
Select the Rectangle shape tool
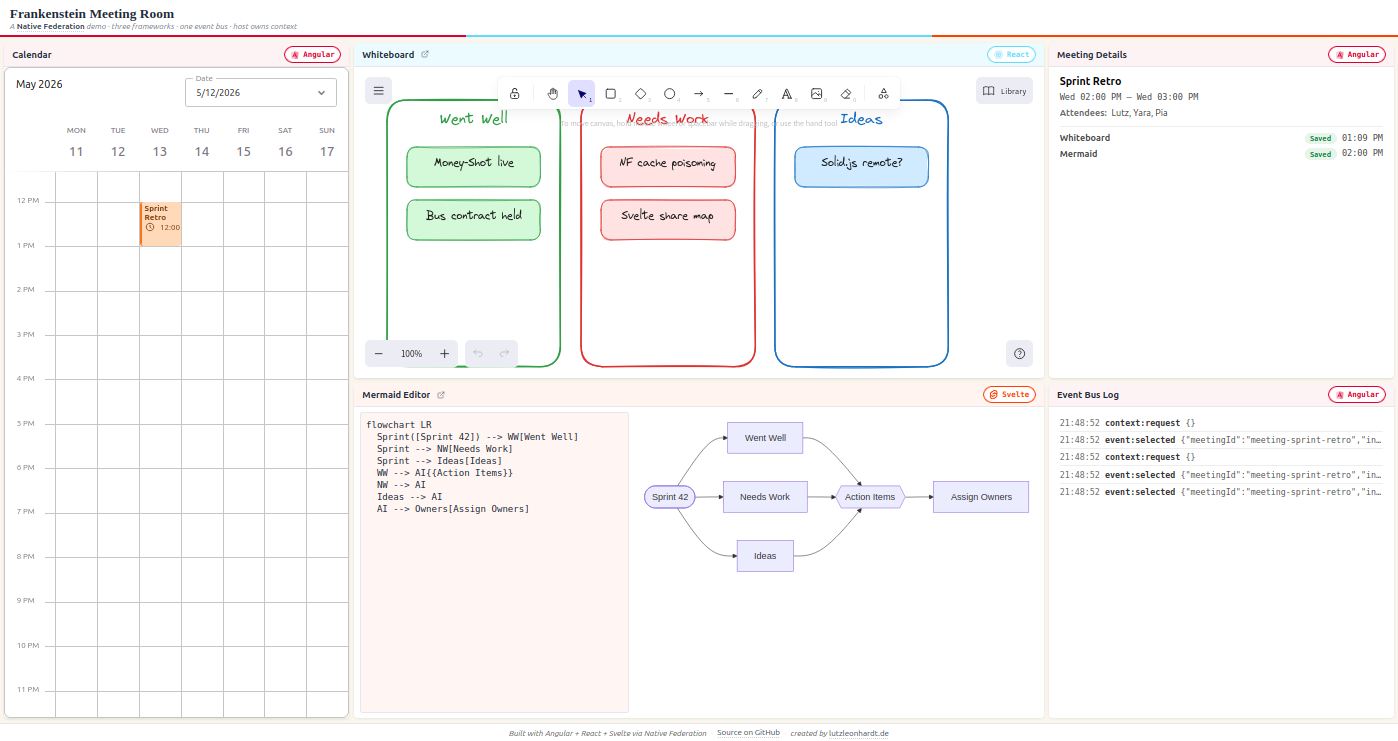[x=611, y=94]
